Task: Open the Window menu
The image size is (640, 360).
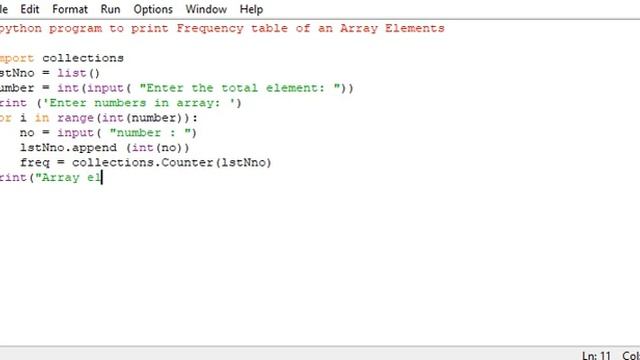Action: point(206,9)
